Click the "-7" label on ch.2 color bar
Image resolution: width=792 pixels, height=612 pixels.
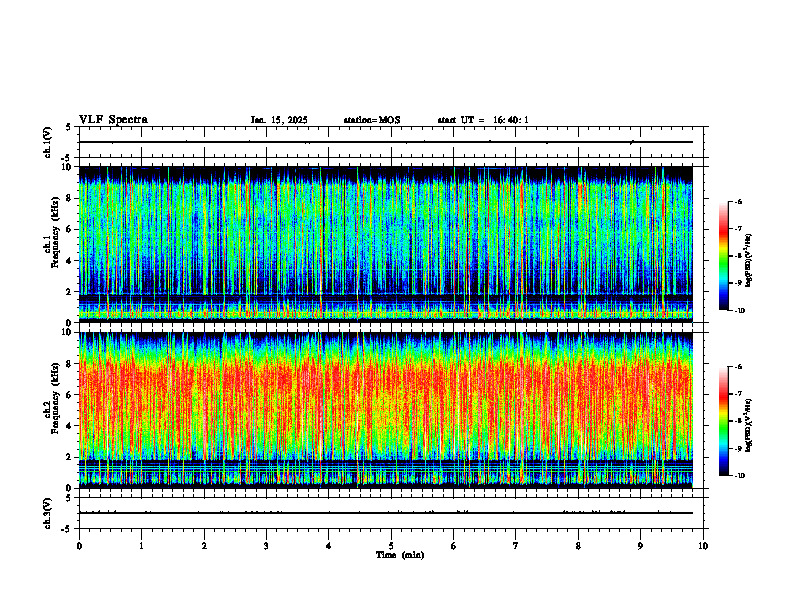[x=738, y=394]
